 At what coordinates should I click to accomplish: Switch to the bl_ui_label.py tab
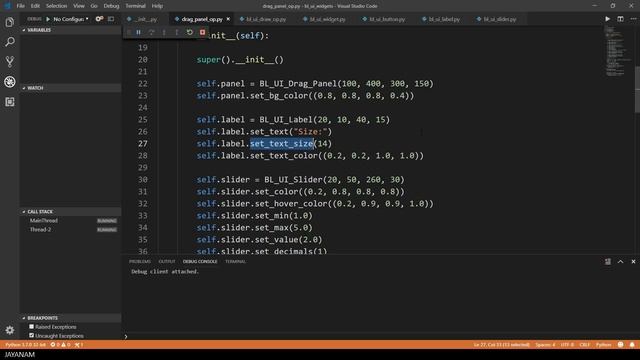point(444,19)
